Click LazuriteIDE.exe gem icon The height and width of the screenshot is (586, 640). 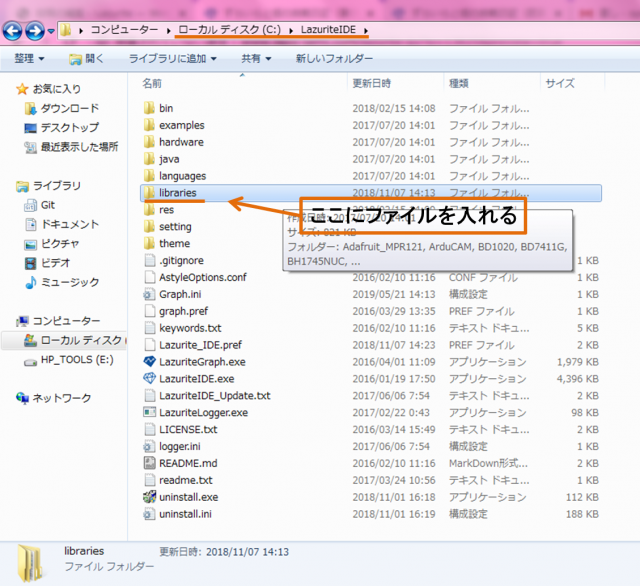[x=149, y=379]
